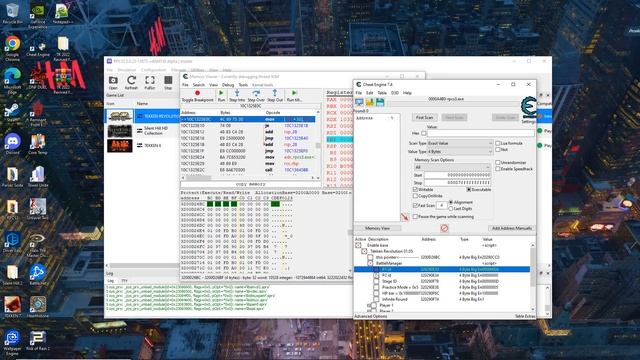The height and width of the screenshot is (360, 640).
Task: Open the Tools menu in Memory Viewer
Action: pyautogui.click(x=243, y=85)
